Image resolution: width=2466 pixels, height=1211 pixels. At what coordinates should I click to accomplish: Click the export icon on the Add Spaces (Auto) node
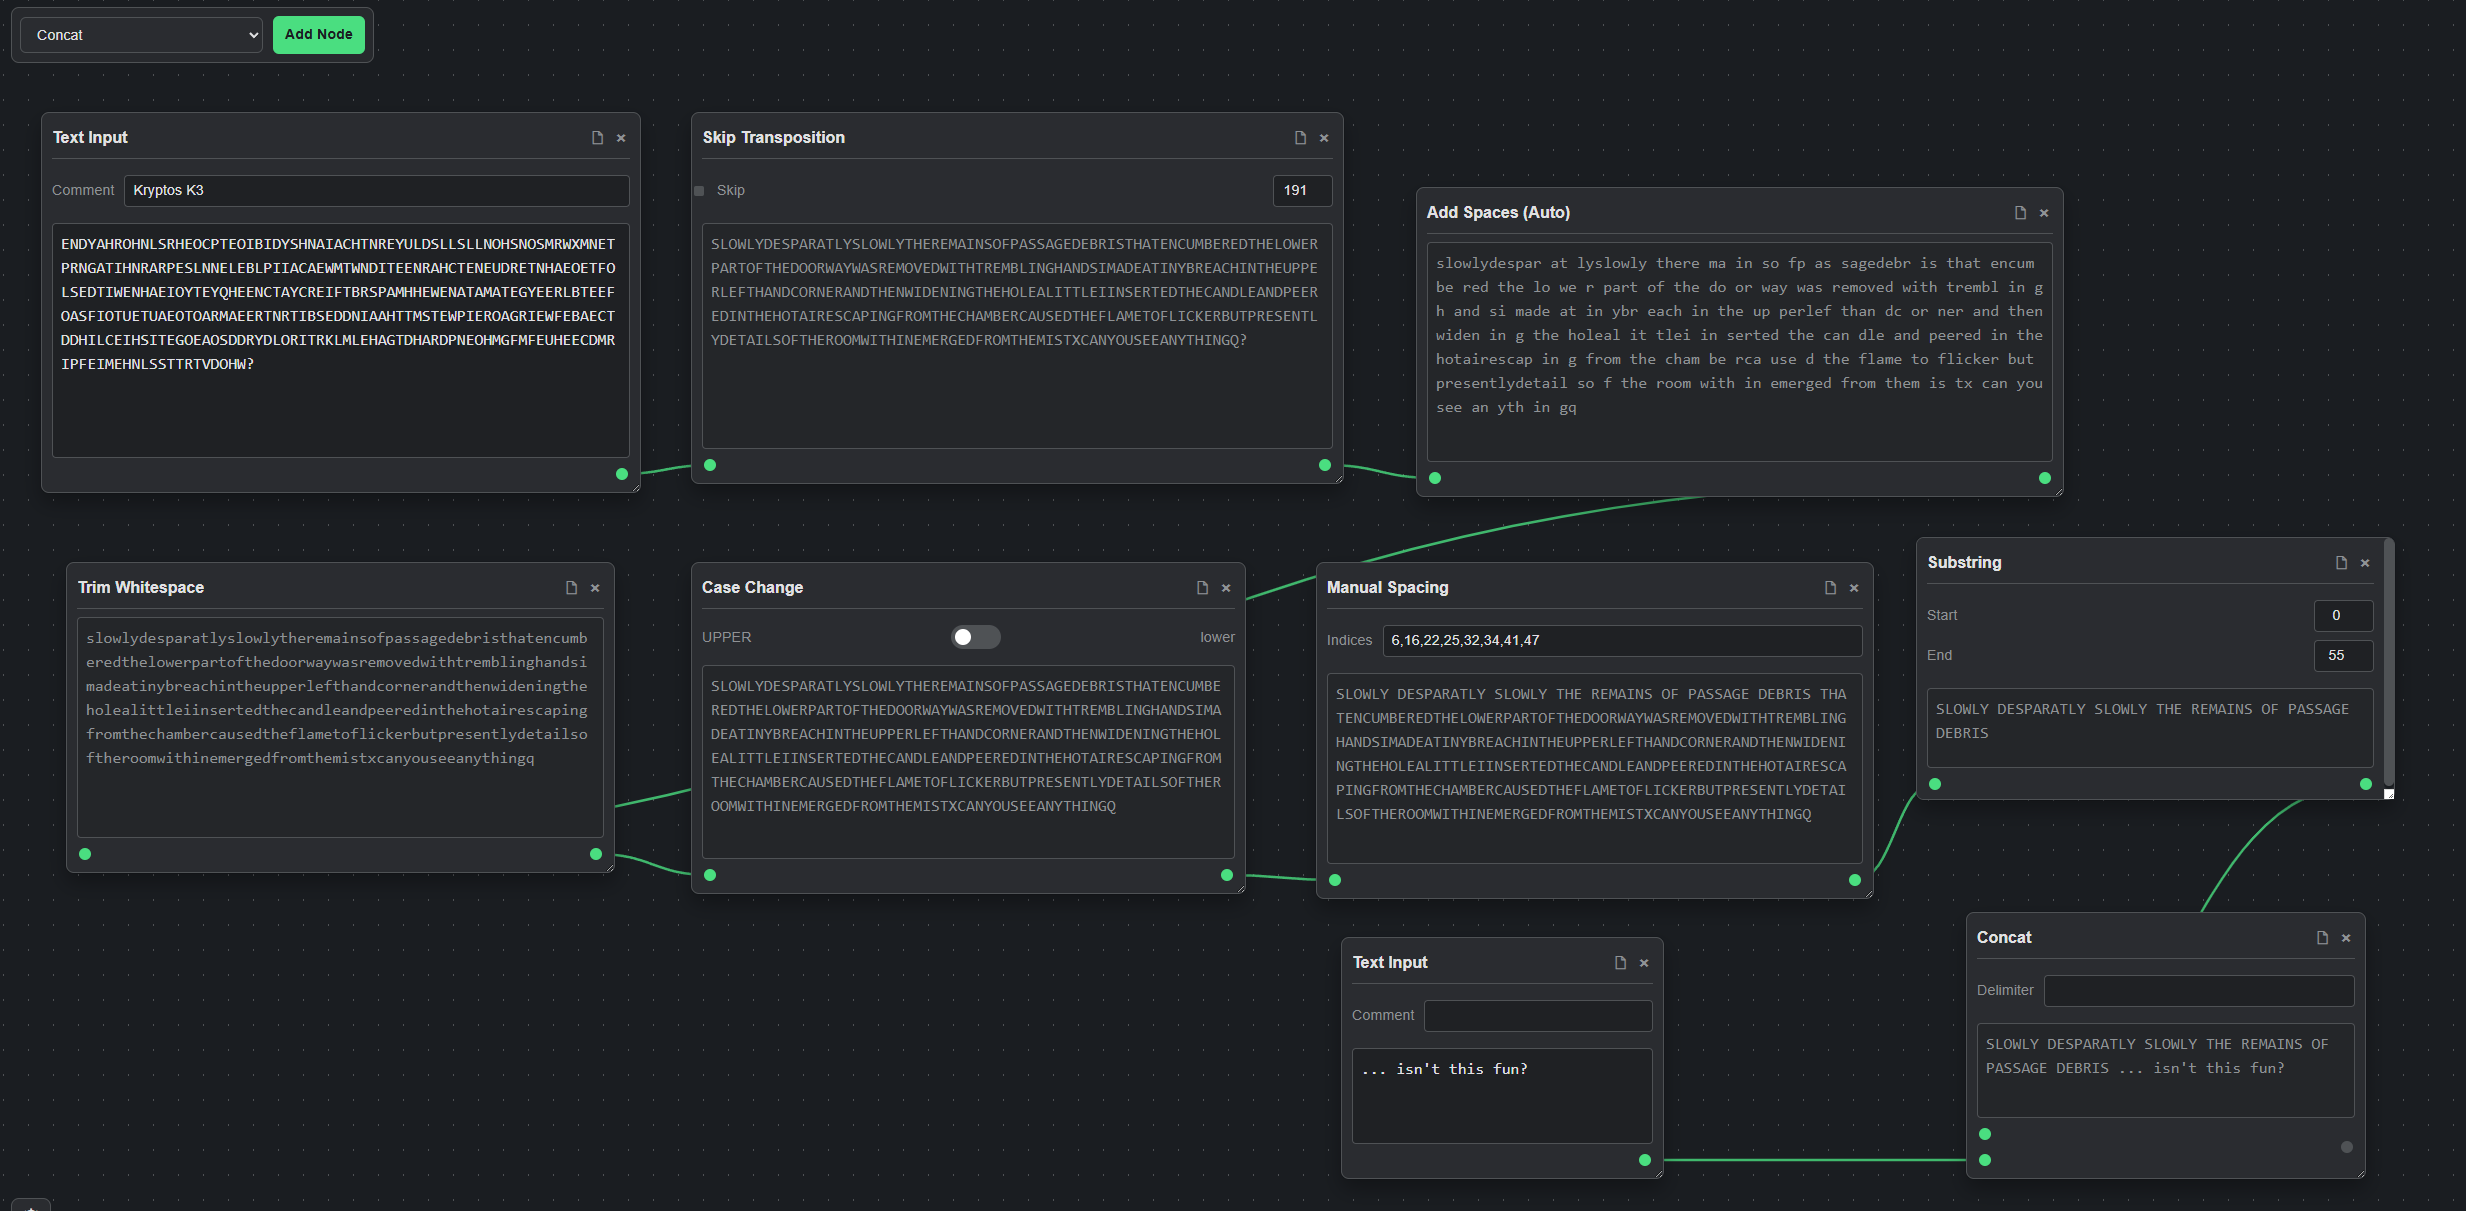[x=2019, y=212]
